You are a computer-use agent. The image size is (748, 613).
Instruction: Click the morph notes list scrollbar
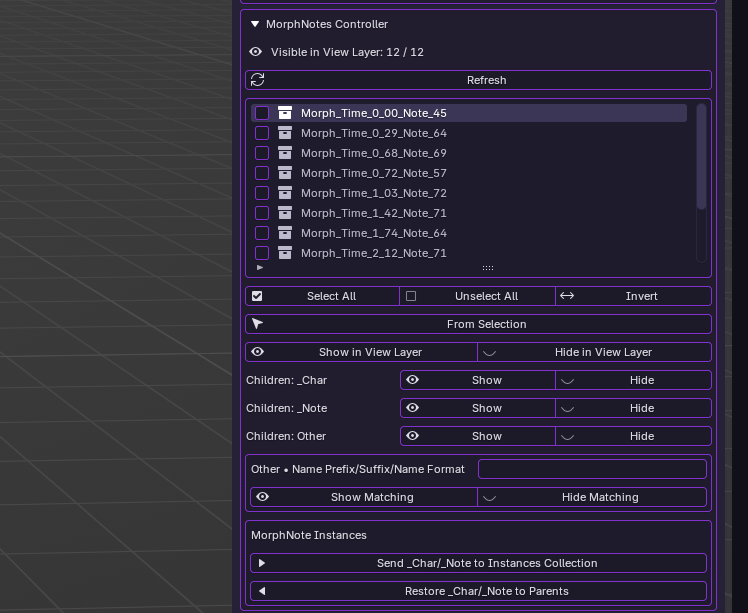coord(701,156)
